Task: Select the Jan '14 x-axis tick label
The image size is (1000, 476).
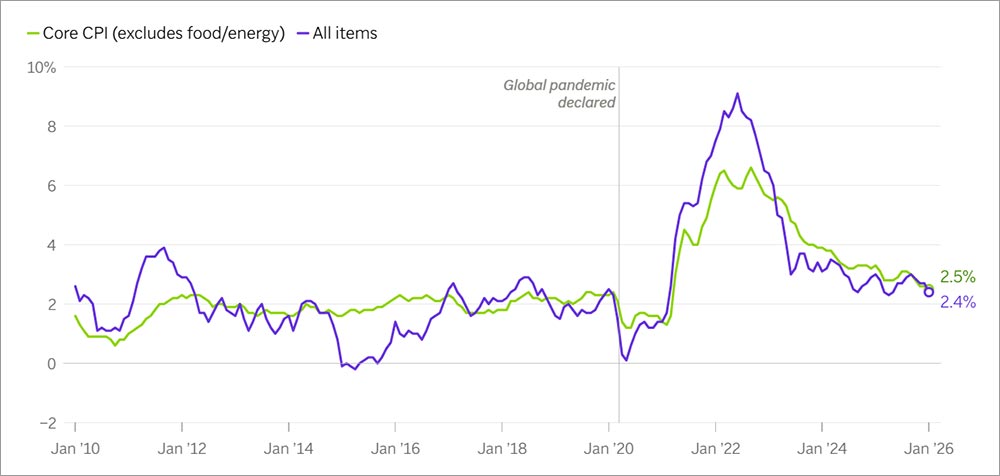Action: point(289,451)
